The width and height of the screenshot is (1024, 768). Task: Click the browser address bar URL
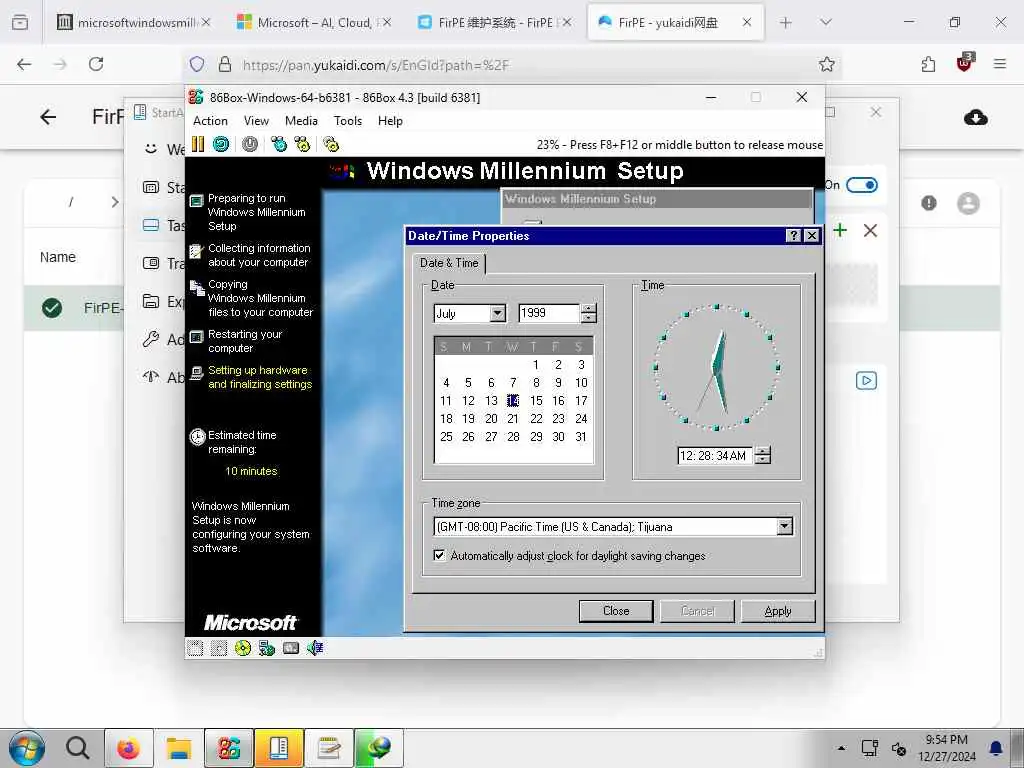tap(376, 65)
